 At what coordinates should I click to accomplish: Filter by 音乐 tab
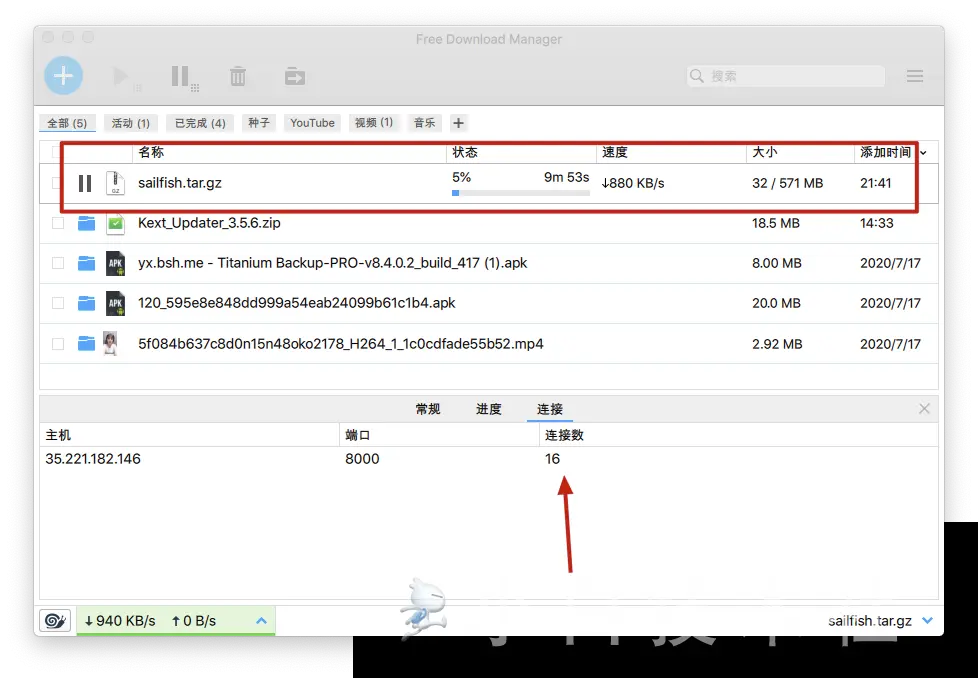pos(425,123)
